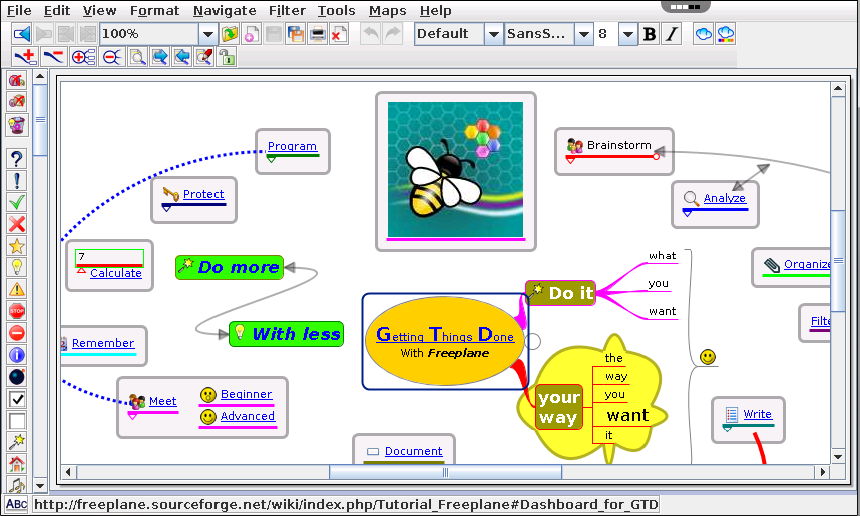
Task: Add the red STOP sign icon
Action: coord(17,311)
